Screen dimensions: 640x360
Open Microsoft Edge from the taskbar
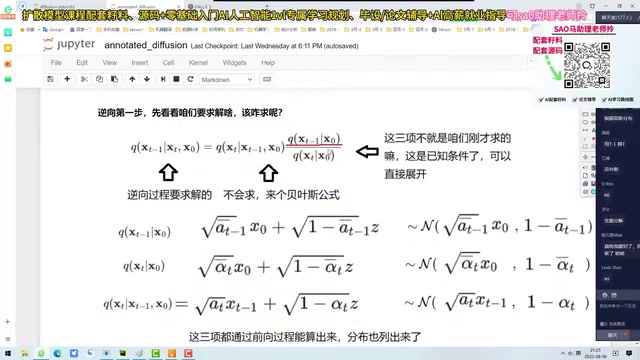[58, 353]
